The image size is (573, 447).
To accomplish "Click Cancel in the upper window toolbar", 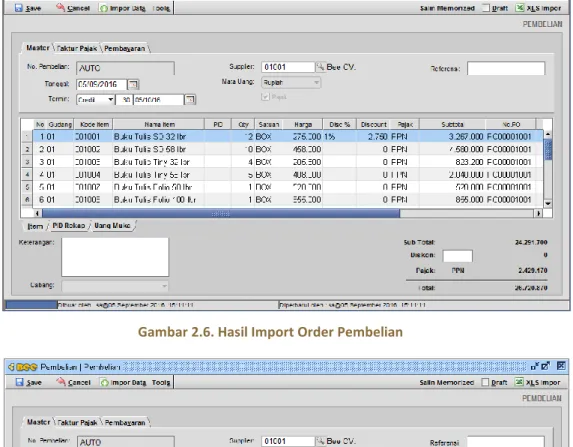I will (x=73, y=8).
